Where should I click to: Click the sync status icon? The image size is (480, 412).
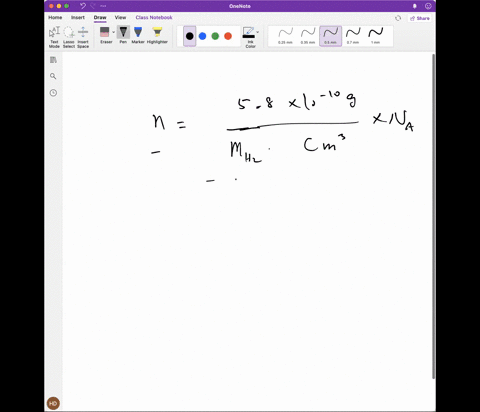tap(398, 18)
